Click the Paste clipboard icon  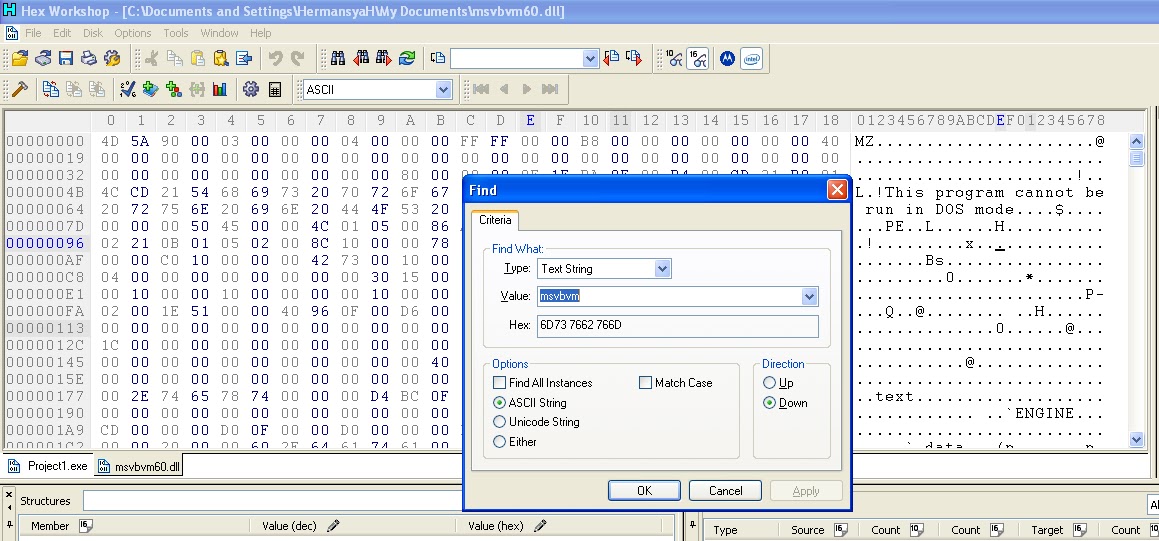point(198,58)
